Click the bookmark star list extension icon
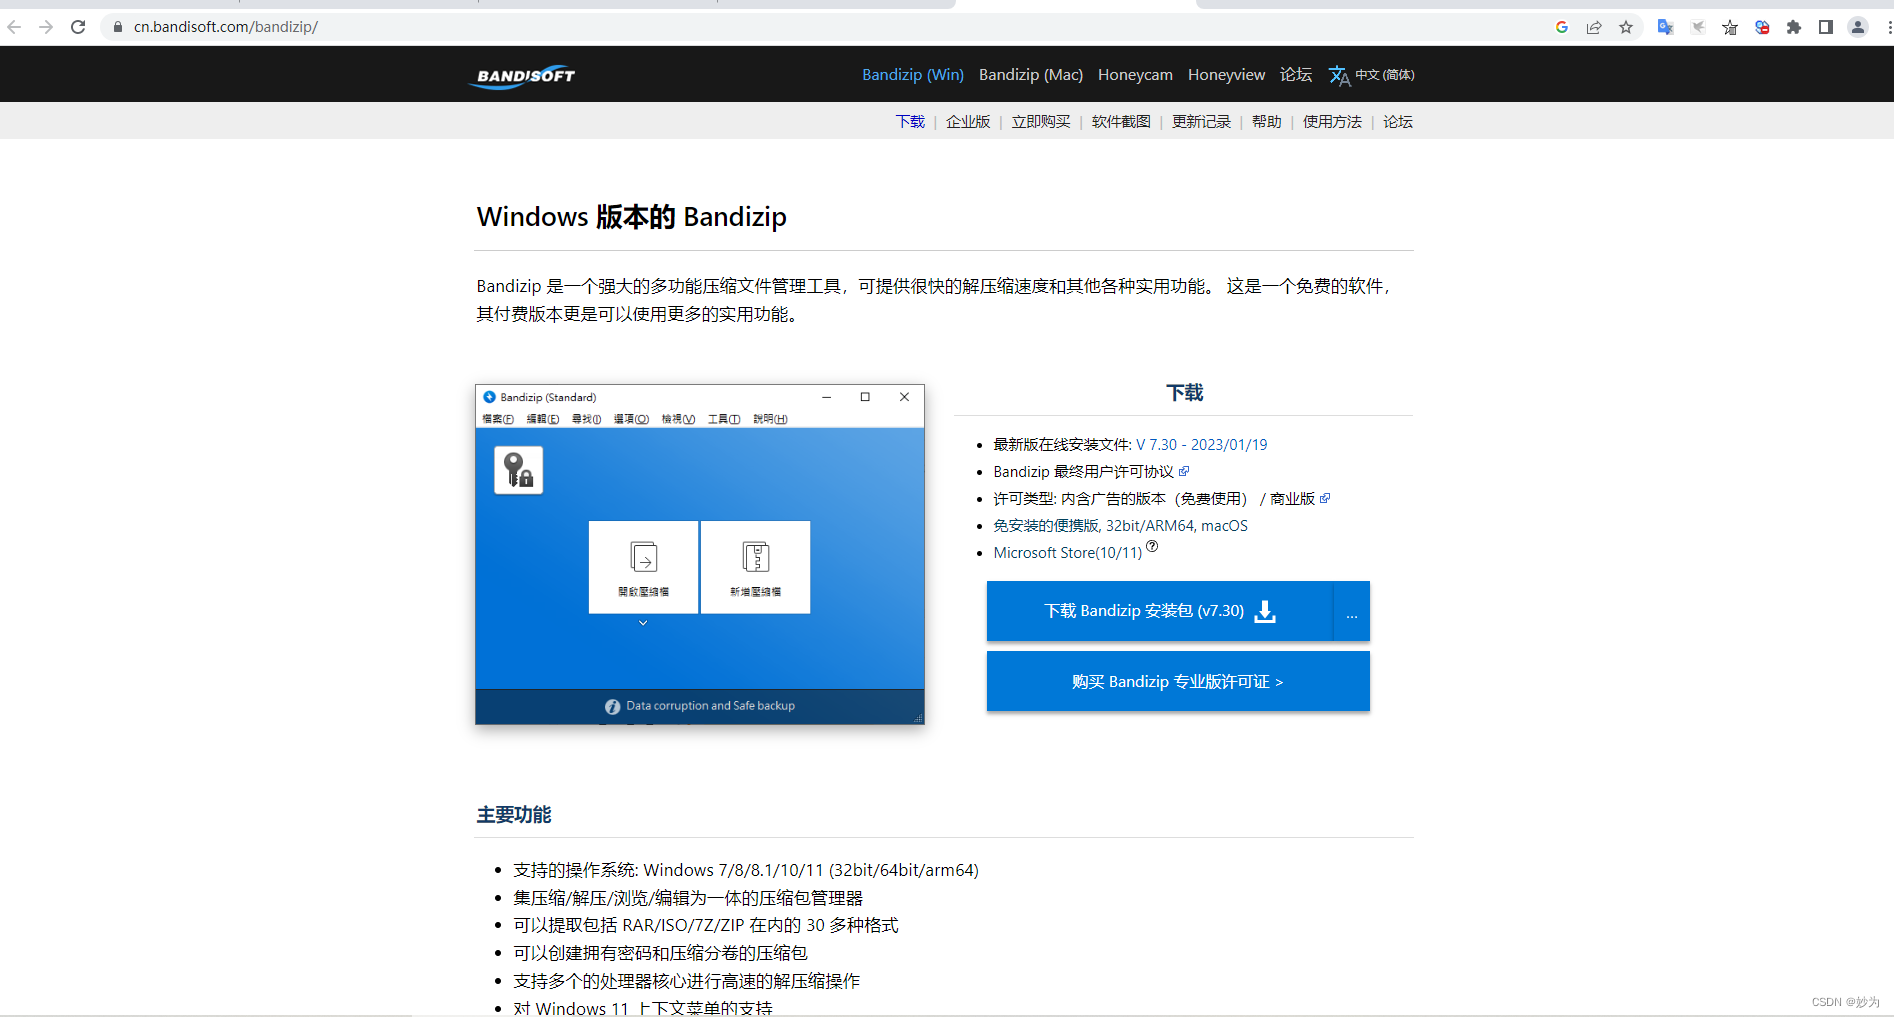Image resolution: width=1894 pixels, height=1017 pixels. pyautogui.click(x=1730, y=27)
